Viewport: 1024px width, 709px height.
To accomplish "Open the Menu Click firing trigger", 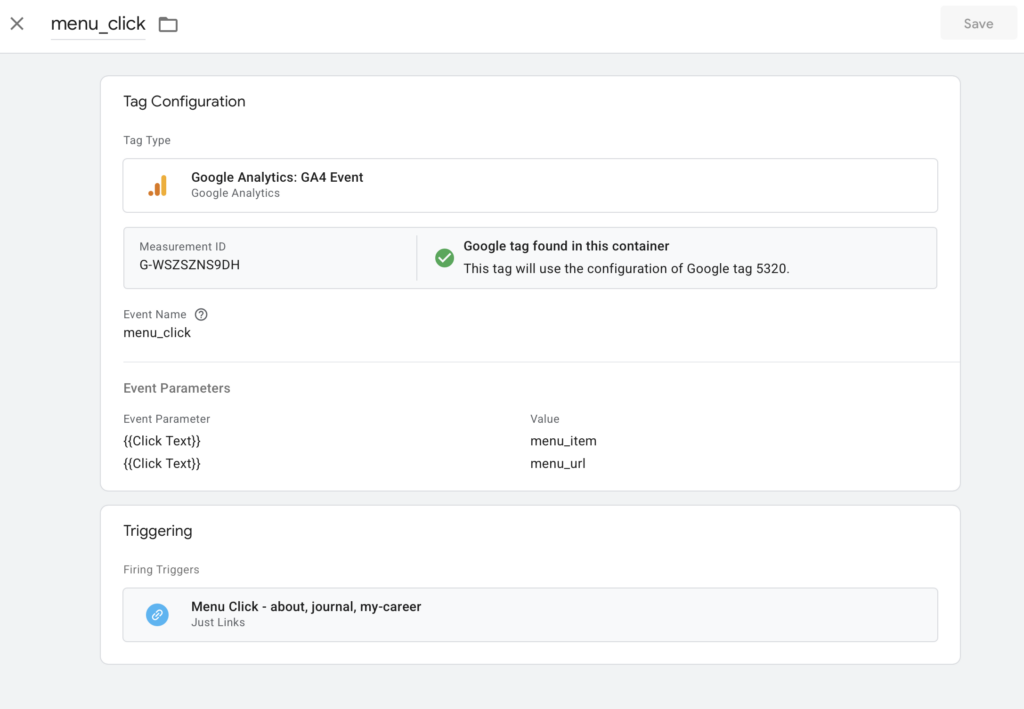I will [306, 607].
